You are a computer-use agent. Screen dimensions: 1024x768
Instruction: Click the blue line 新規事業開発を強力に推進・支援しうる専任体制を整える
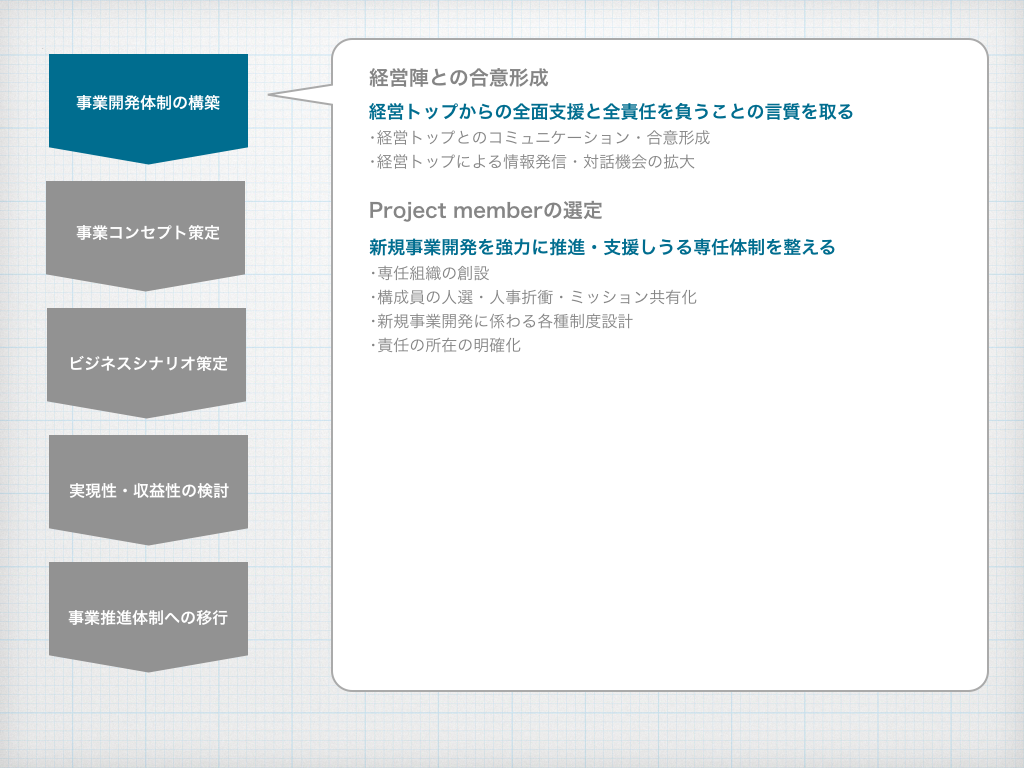tap(602, 248)
